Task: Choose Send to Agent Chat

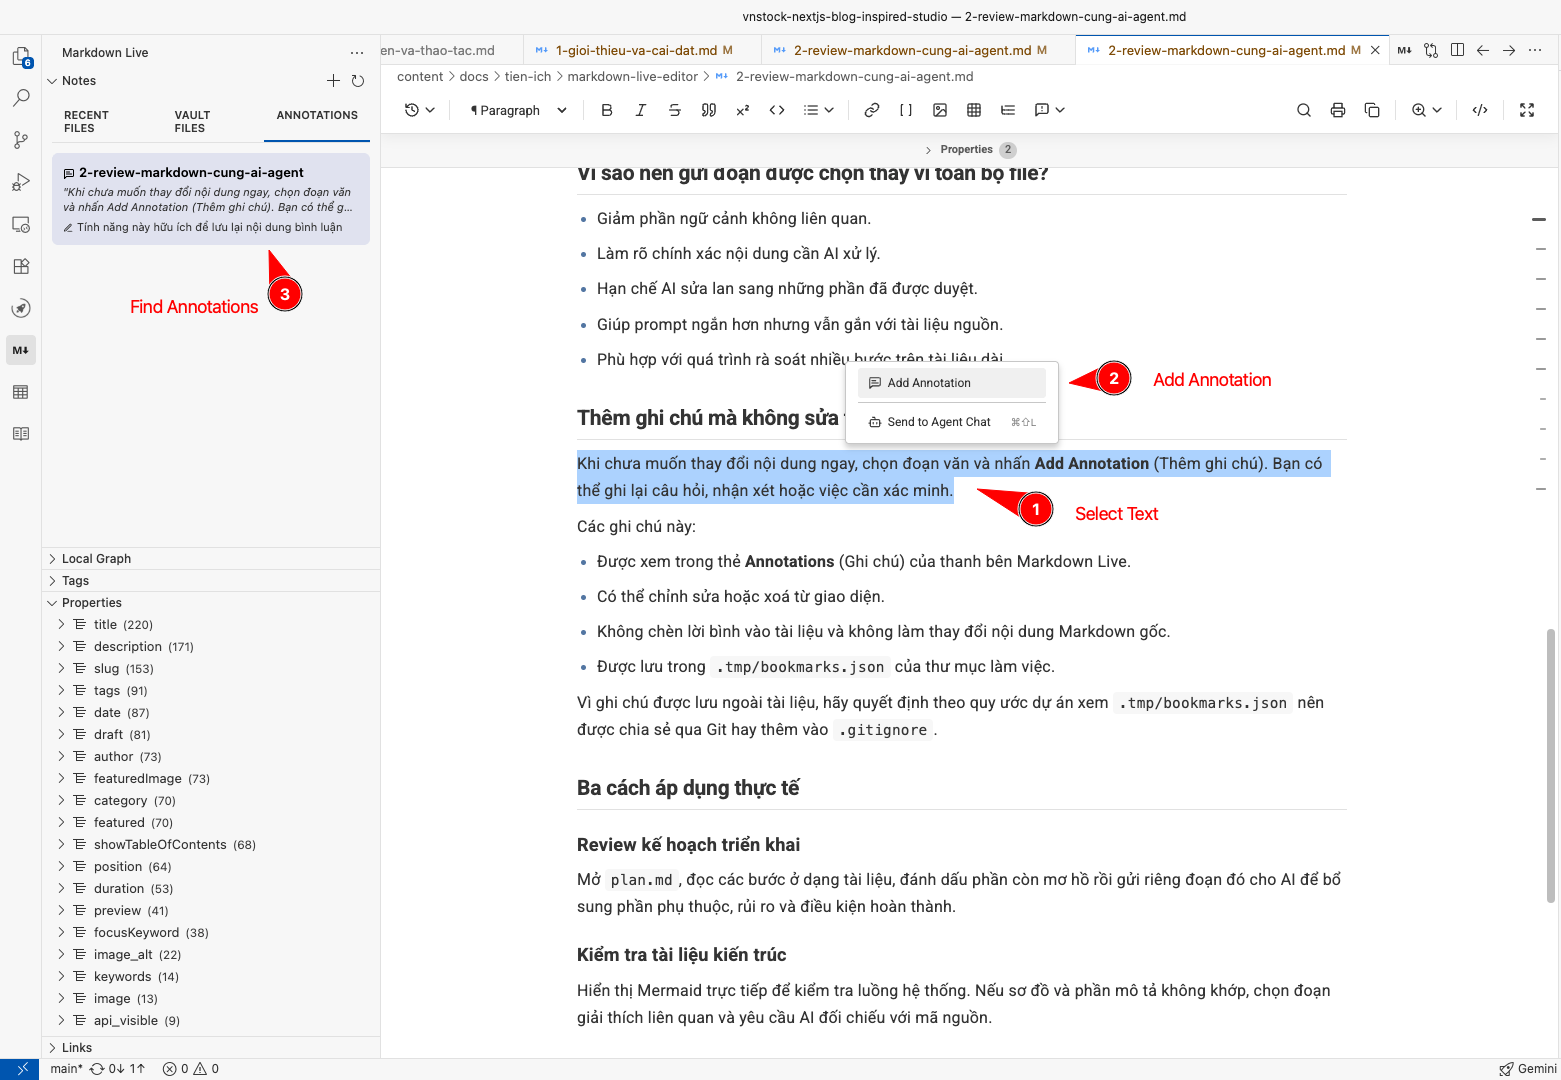Action: coord(951,422)
